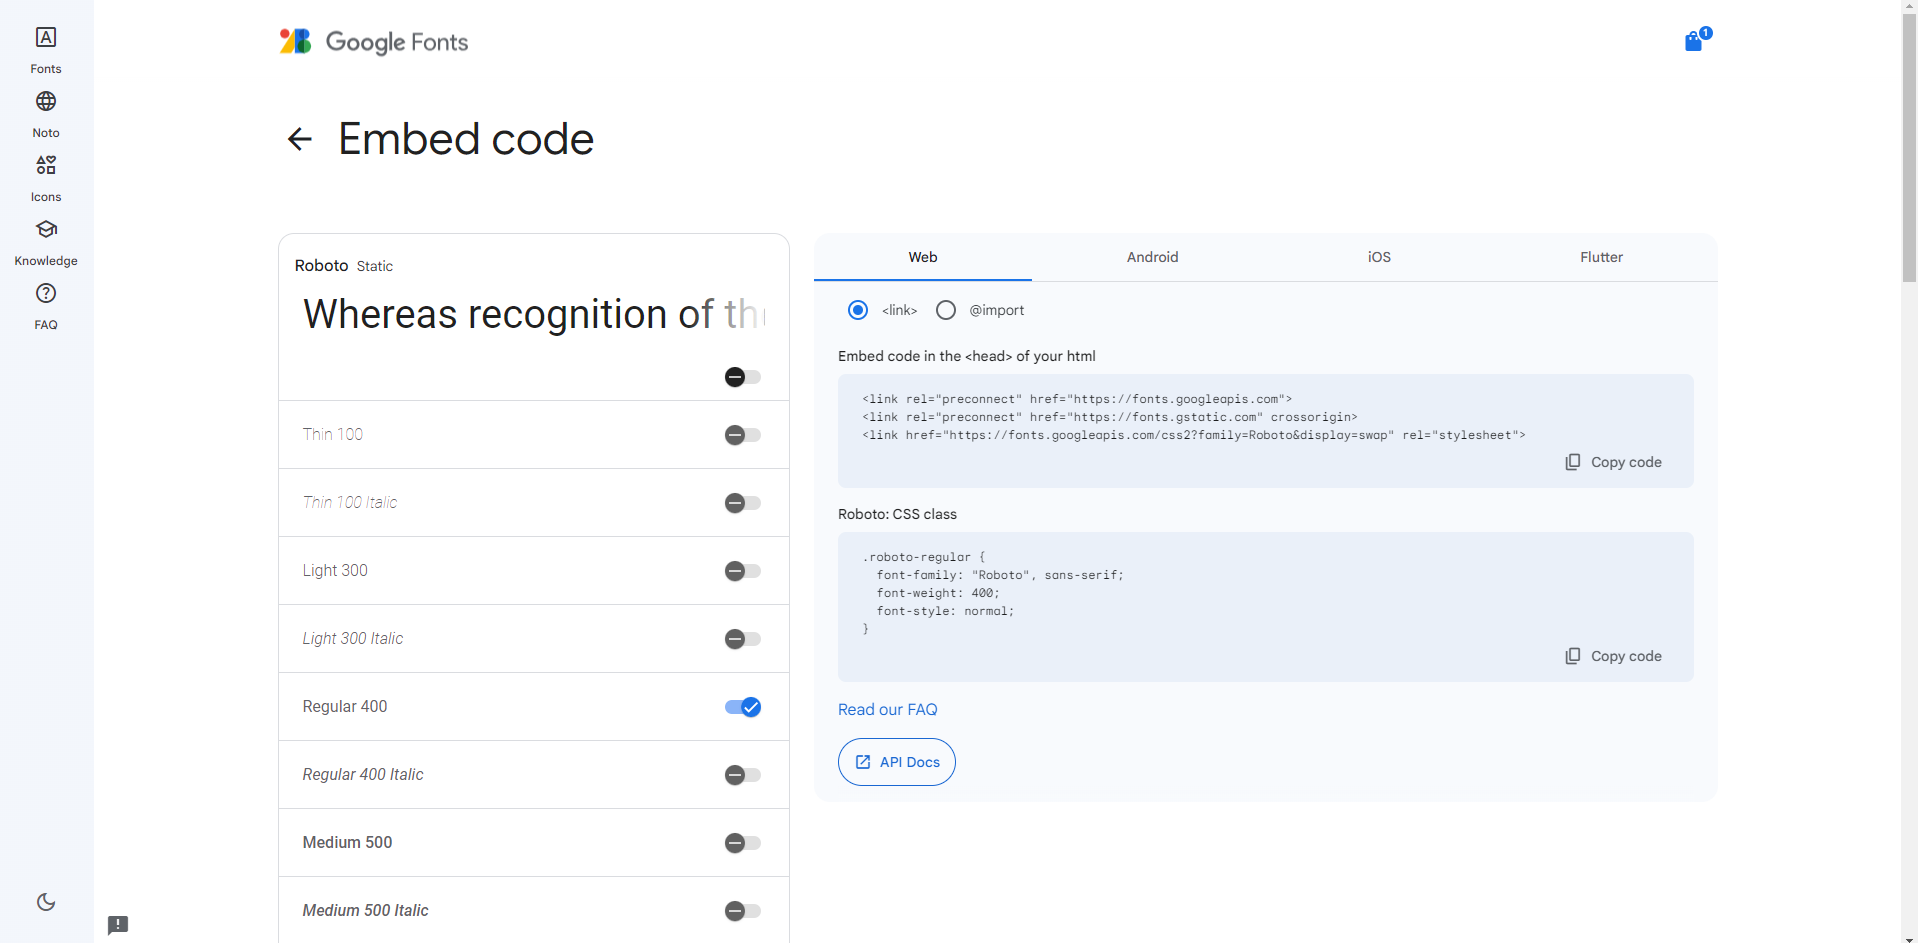Select the <link> radio option
This screenshot has height=943, width=1918.
point(858,310)
